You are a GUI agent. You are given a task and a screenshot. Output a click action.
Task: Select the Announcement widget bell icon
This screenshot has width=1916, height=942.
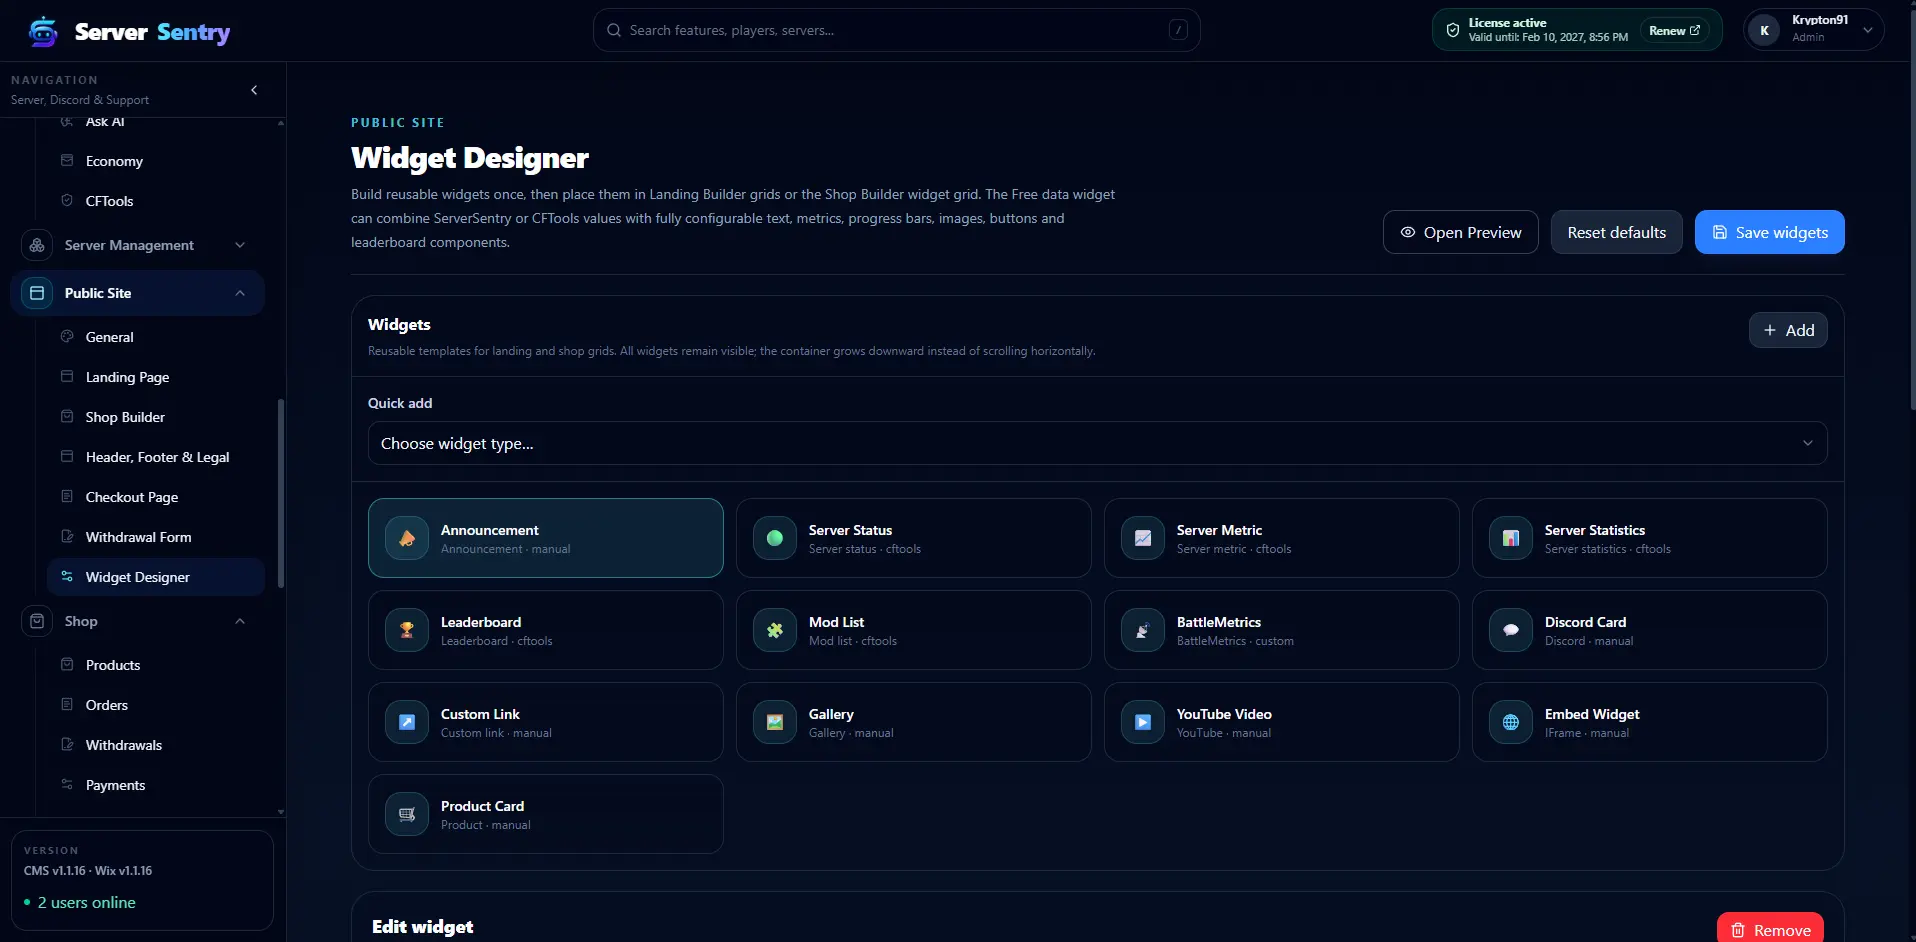[407, 538]
